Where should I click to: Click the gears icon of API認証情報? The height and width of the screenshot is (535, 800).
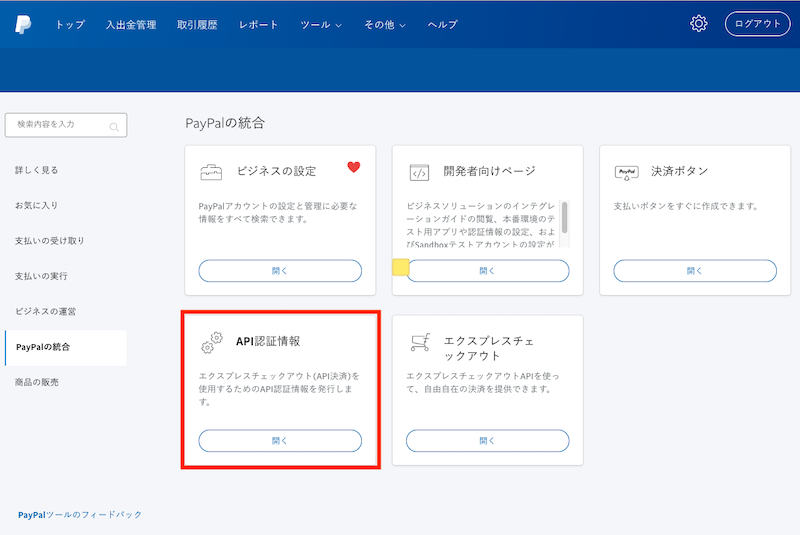point(211,342)
